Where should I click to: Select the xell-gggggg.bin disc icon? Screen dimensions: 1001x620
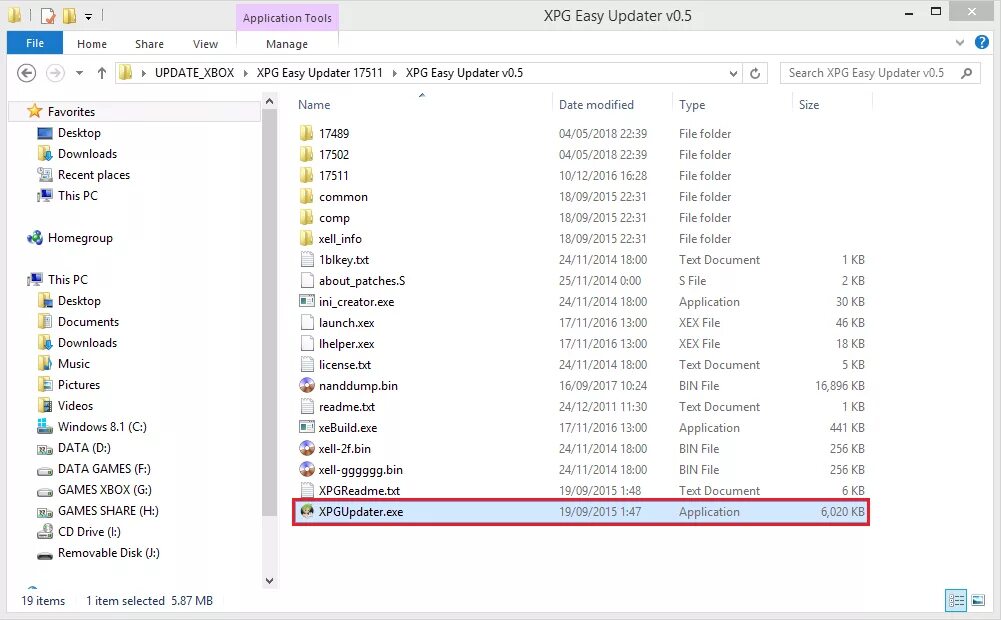pyautogui.click(x=307, y=469)
